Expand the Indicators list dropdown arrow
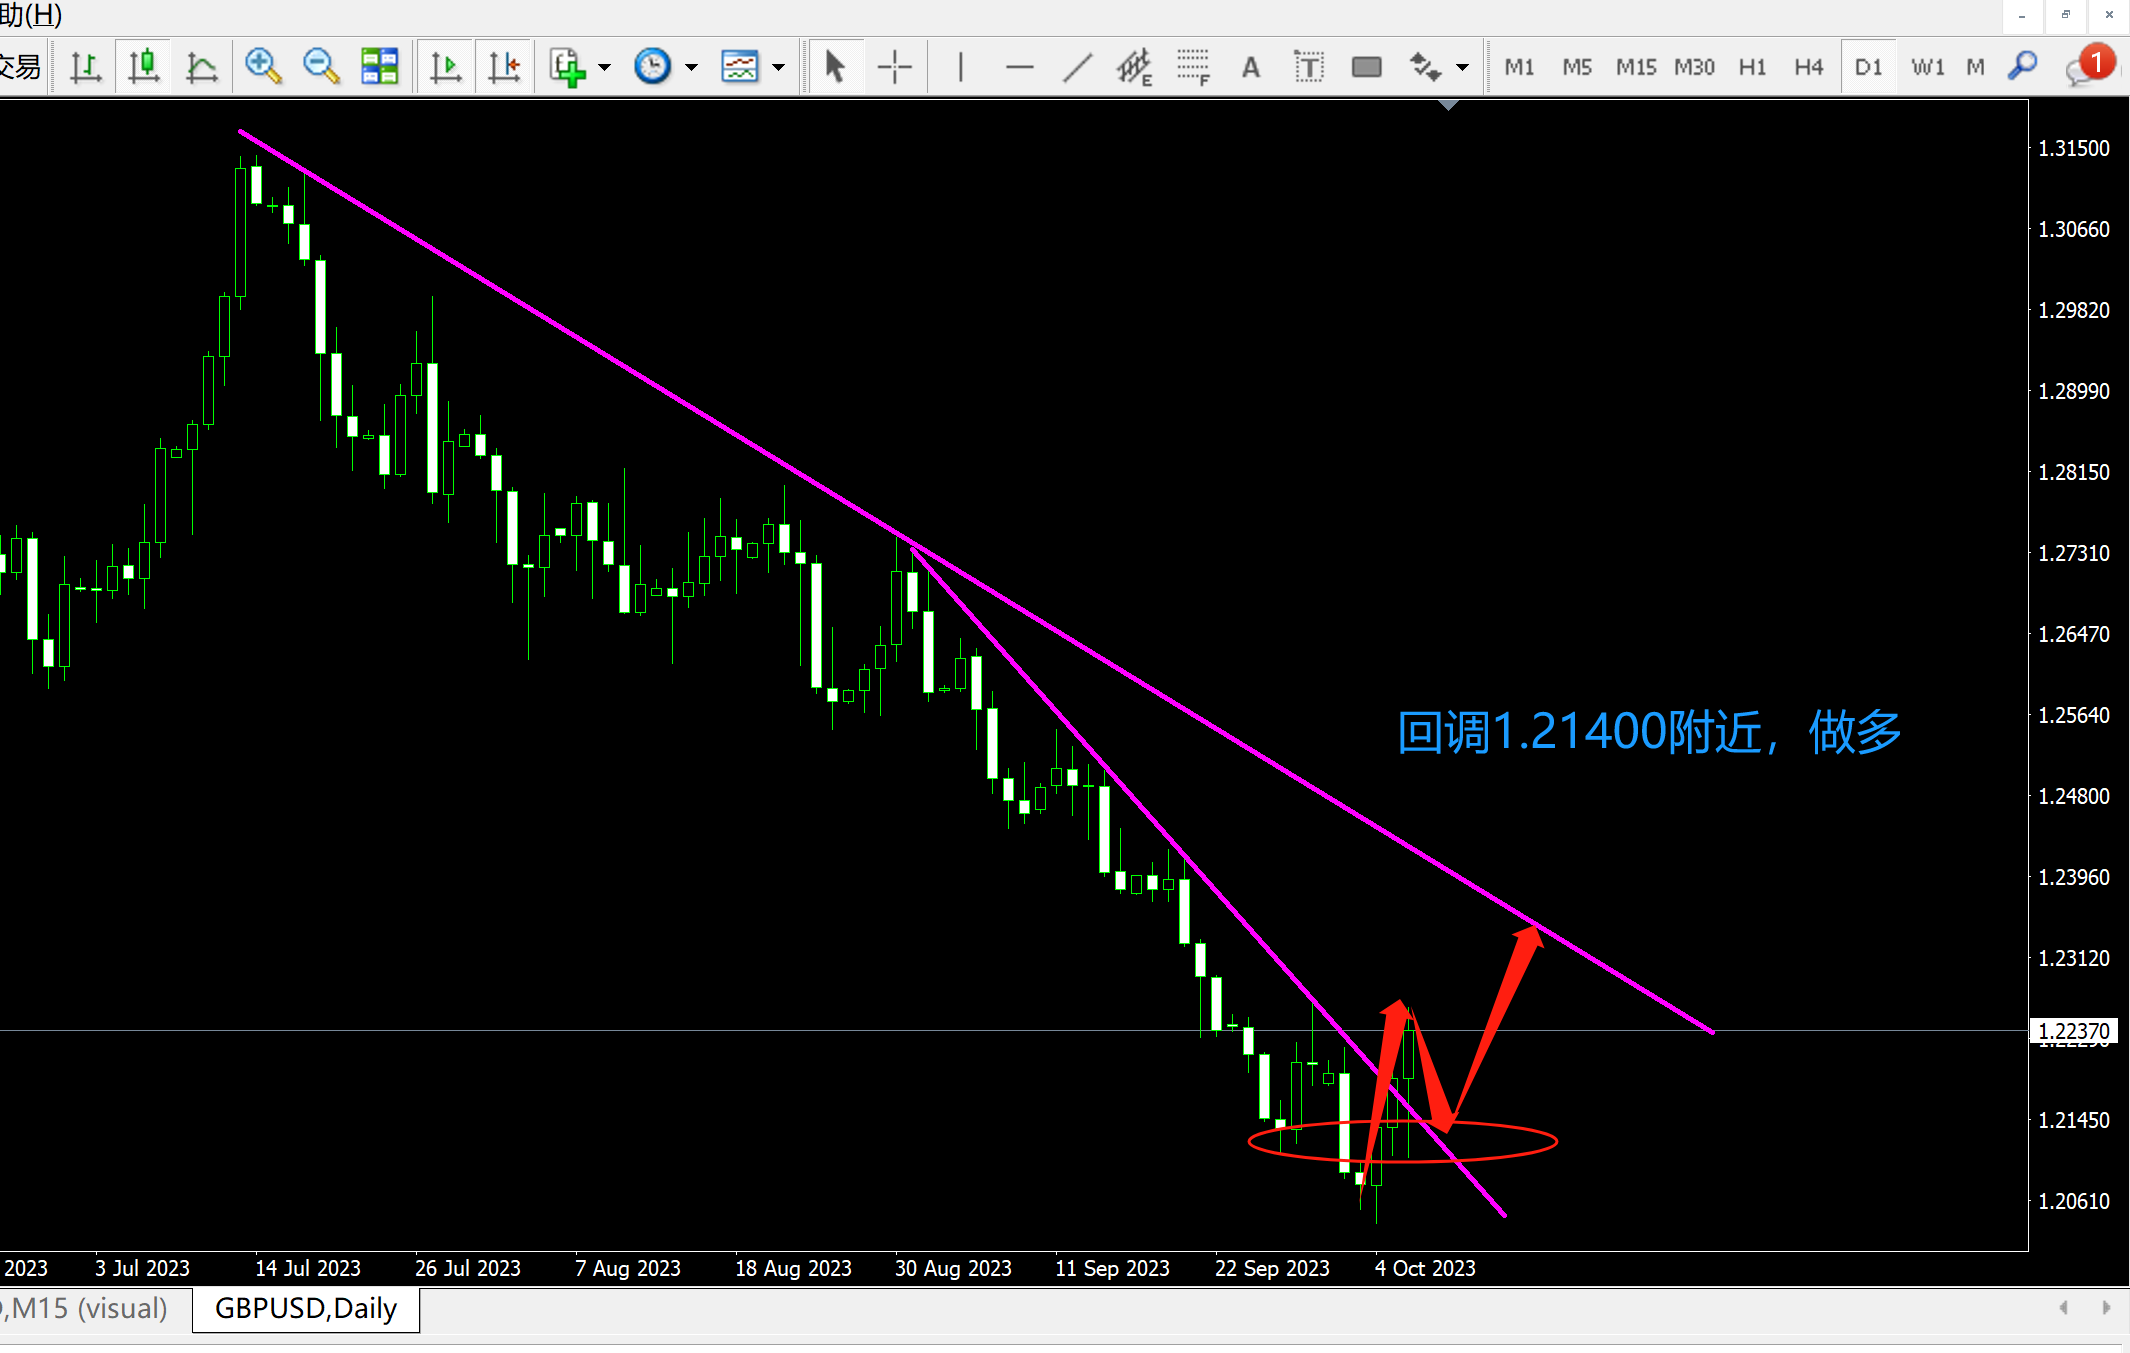 coord(604,67)
